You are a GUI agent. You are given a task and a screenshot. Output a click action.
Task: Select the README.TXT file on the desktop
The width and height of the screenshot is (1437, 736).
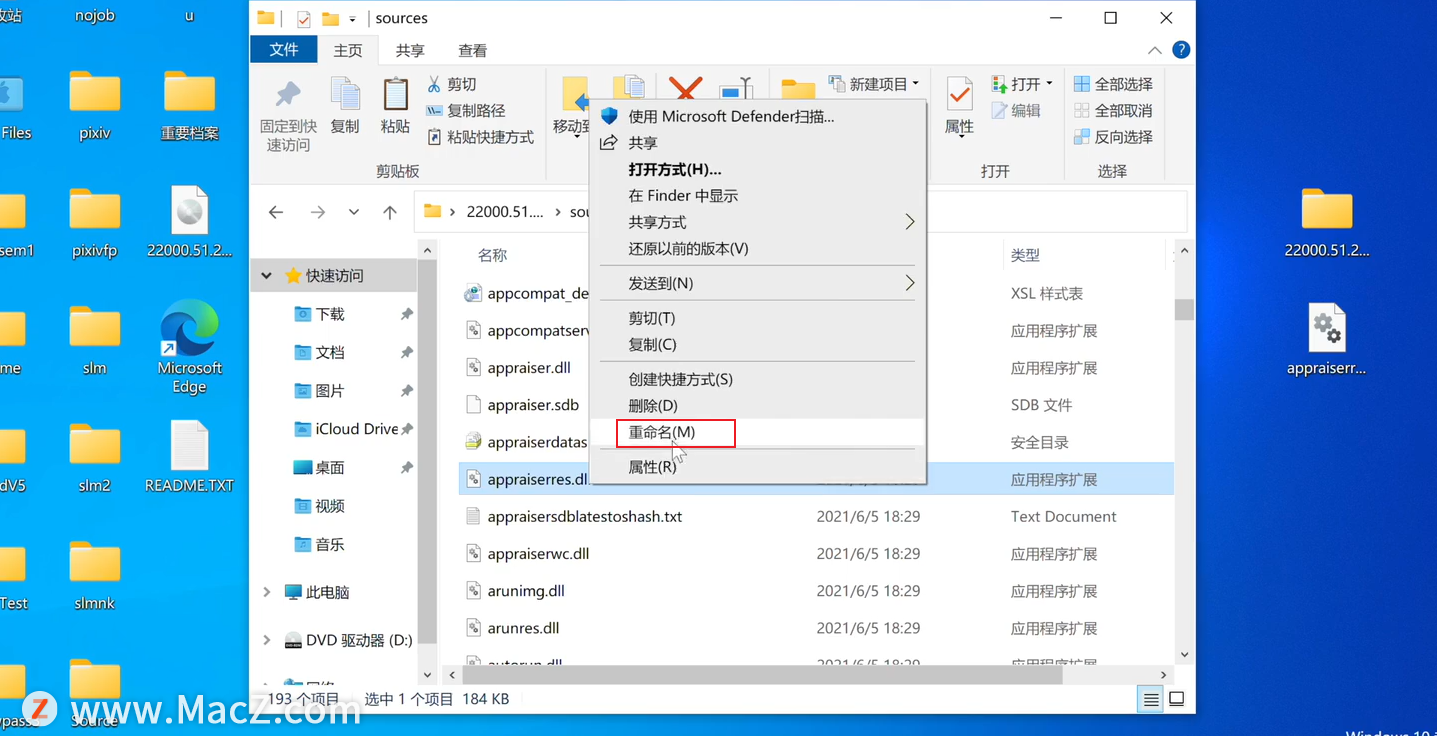[x=189, y=457]
